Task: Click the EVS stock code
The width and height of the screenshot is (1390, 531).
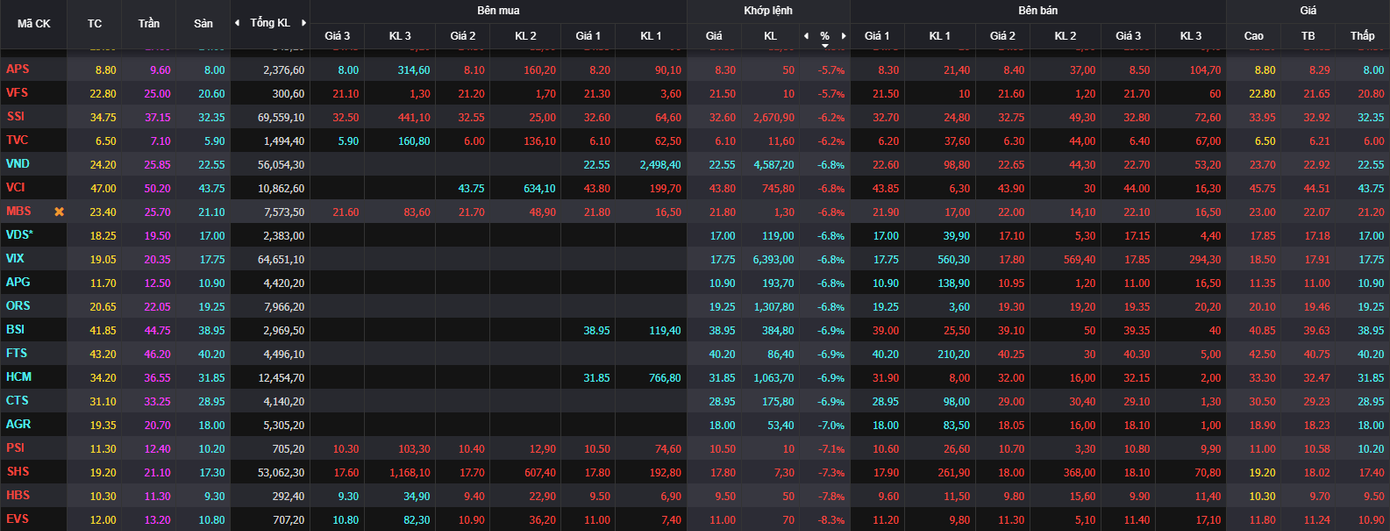Action: tap(17, 519)
